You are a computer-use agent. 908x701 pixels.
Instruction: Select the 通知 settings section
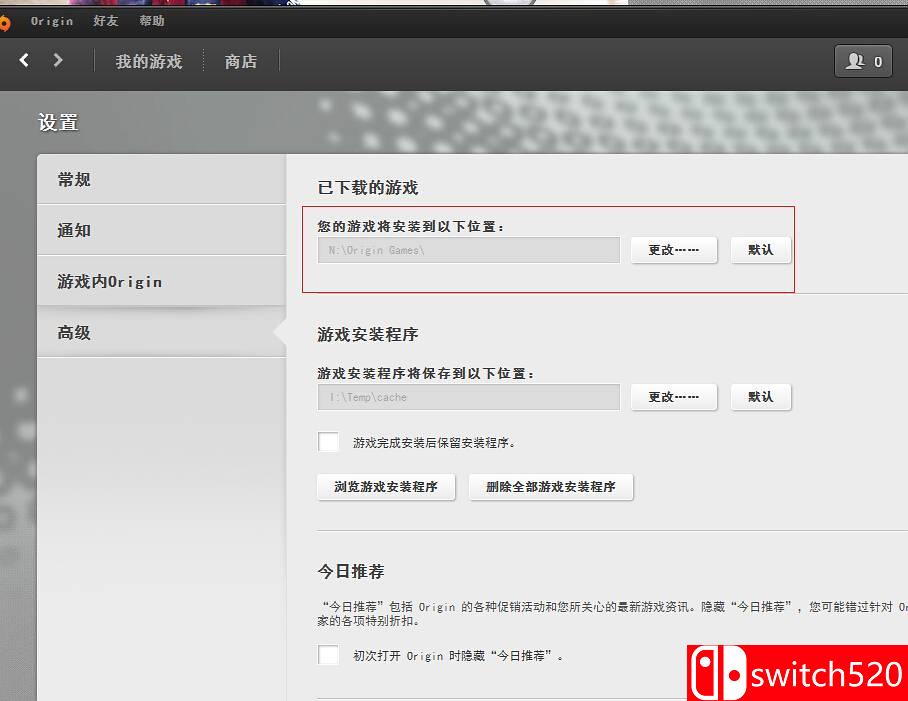72,230
